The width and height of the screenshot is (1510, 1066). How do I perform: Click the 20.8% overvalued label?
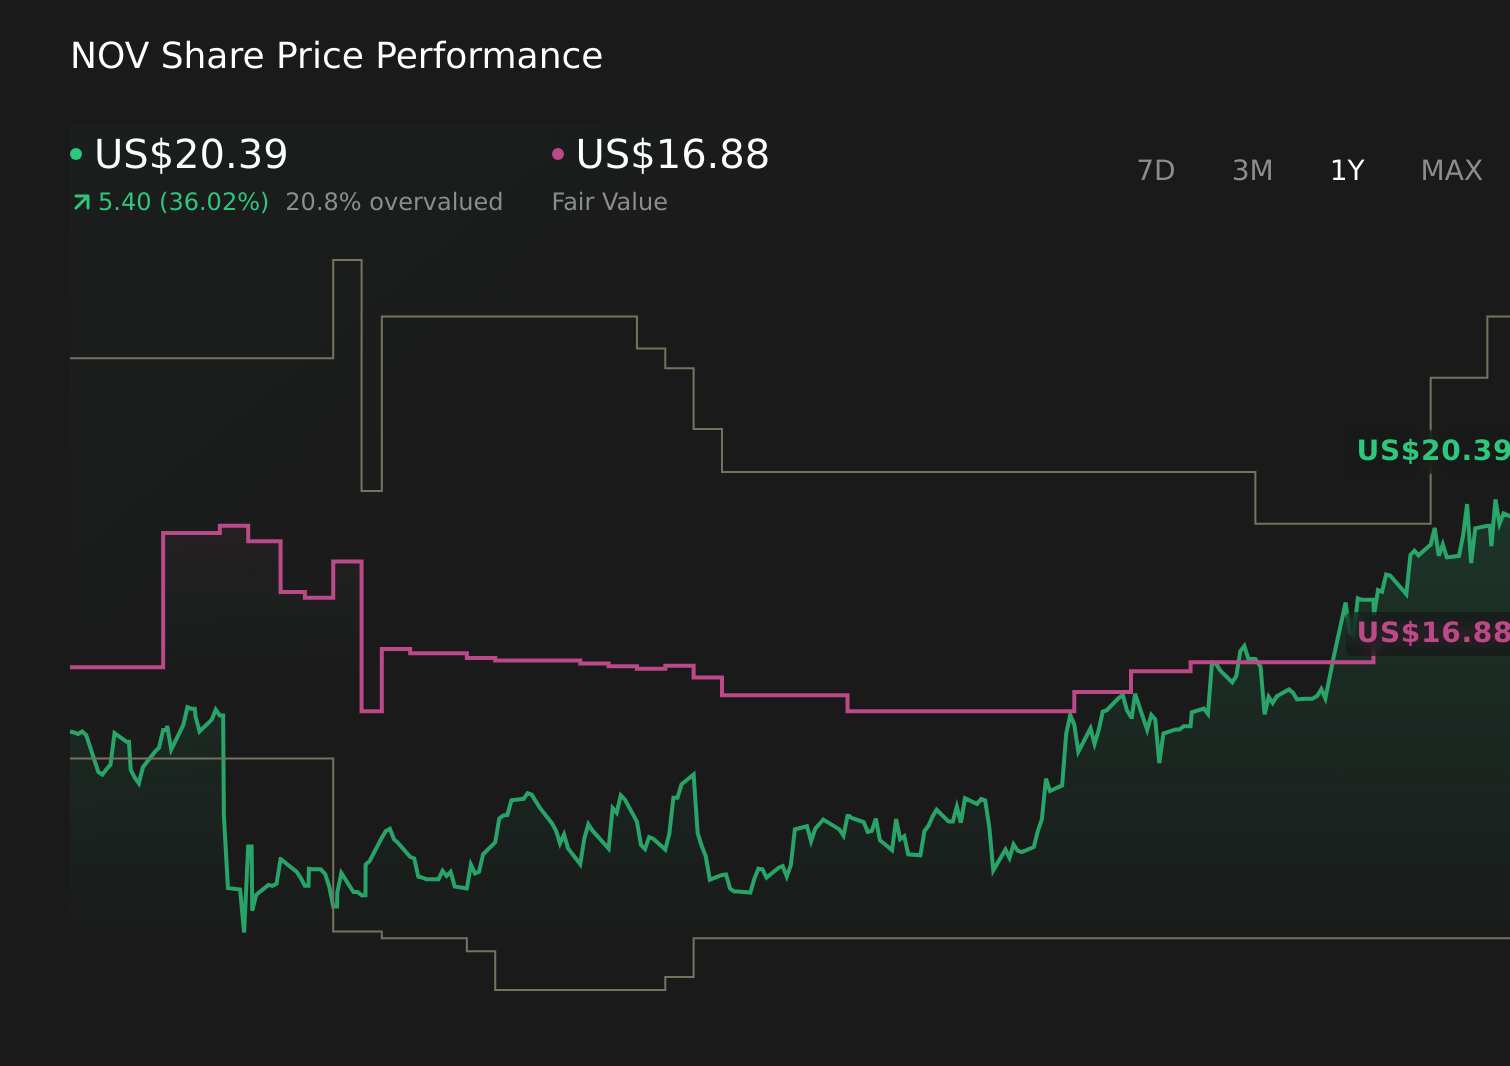[394, 201]
